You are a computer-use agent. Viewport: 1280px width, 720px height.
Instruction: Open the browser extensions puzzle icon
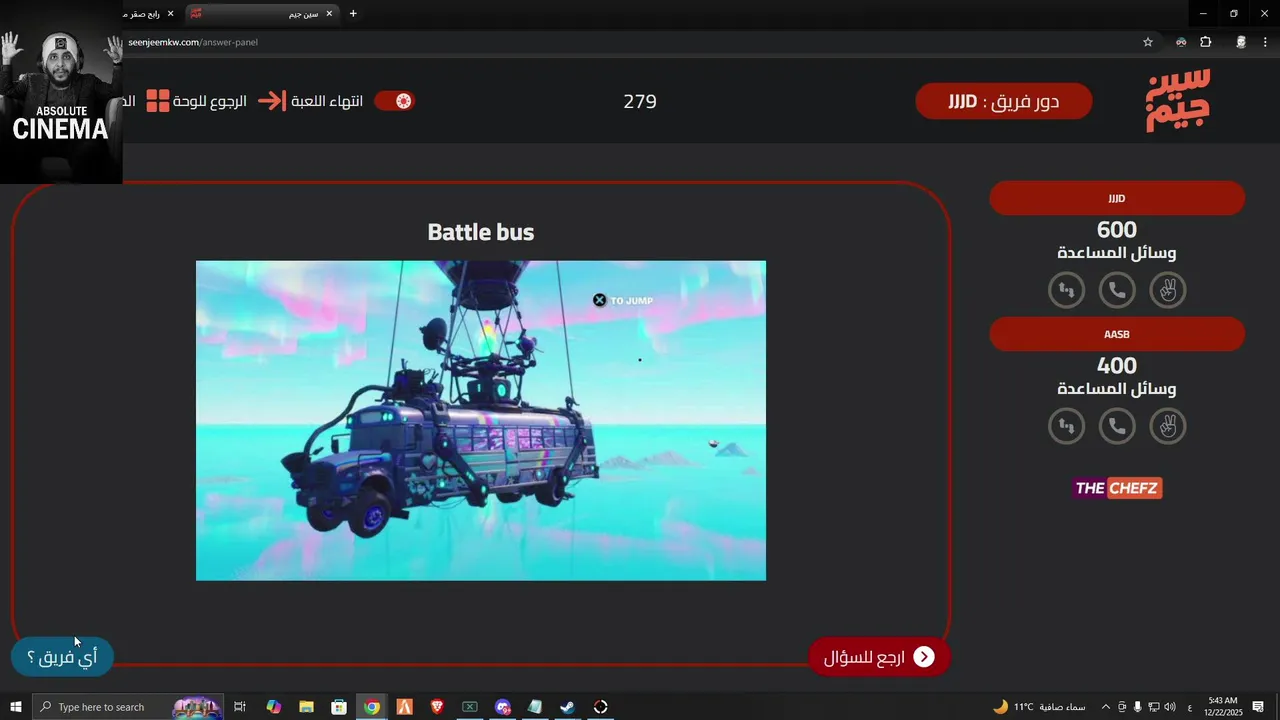(x=1205, y=42)
